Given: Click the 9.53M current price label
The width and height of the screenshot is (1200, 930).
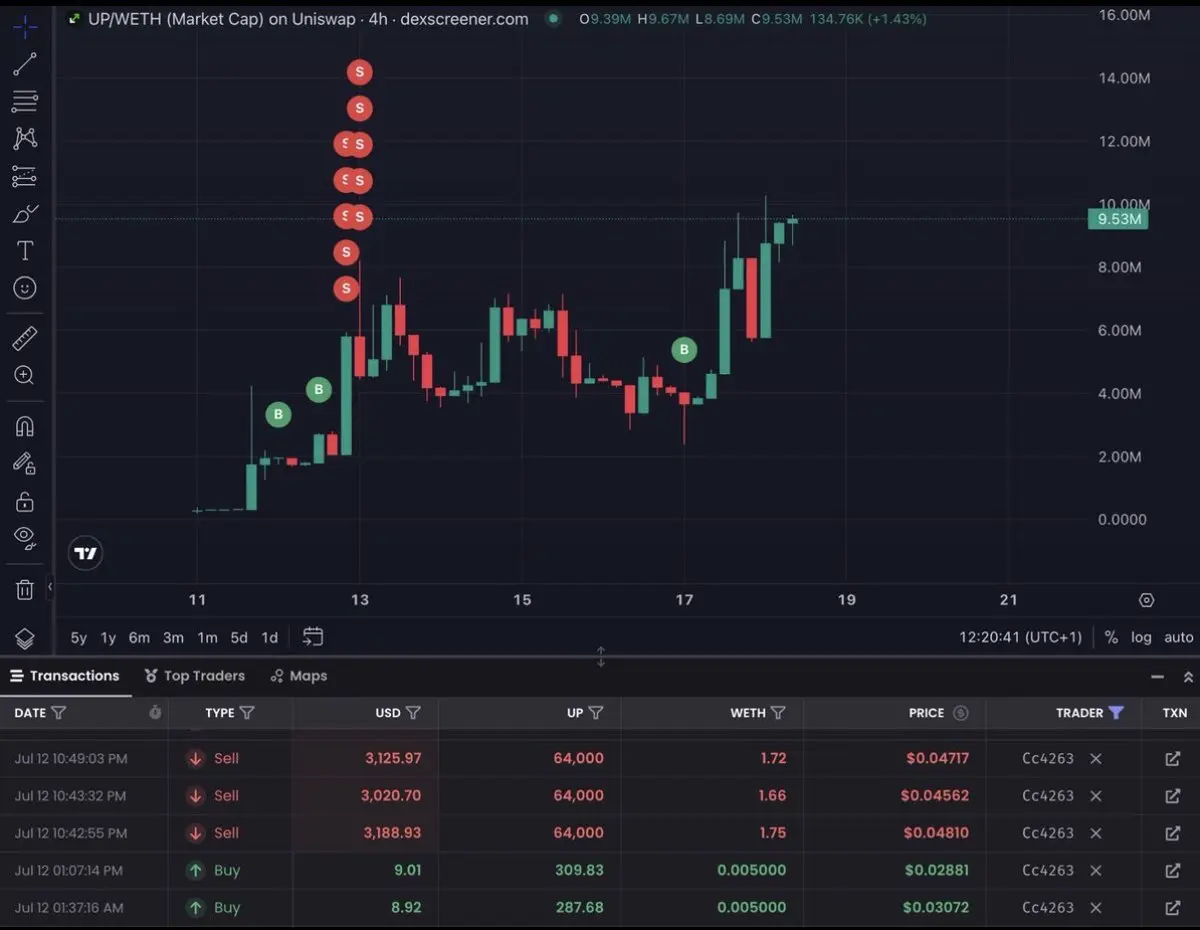Looking at the screenshot, I should (1118, 219).
